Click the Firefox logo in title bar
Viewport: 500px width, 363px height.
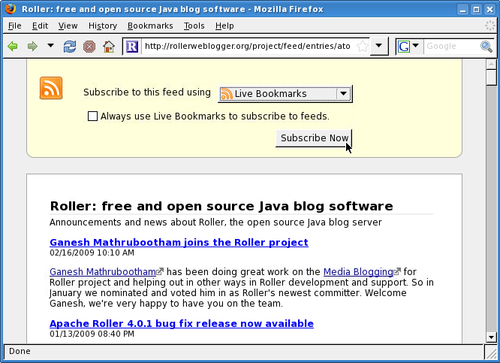click(x=10, y=9)
